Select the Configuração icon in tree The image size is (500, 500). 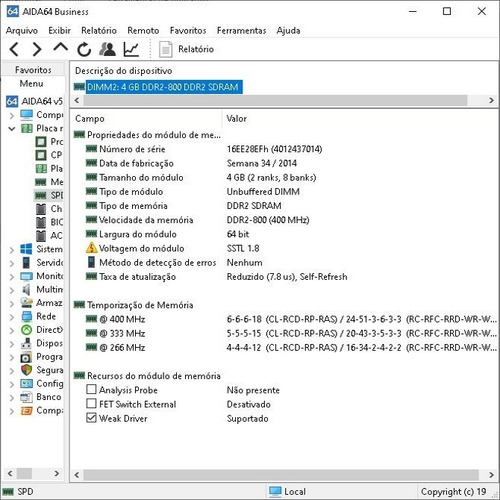(26, 384)
